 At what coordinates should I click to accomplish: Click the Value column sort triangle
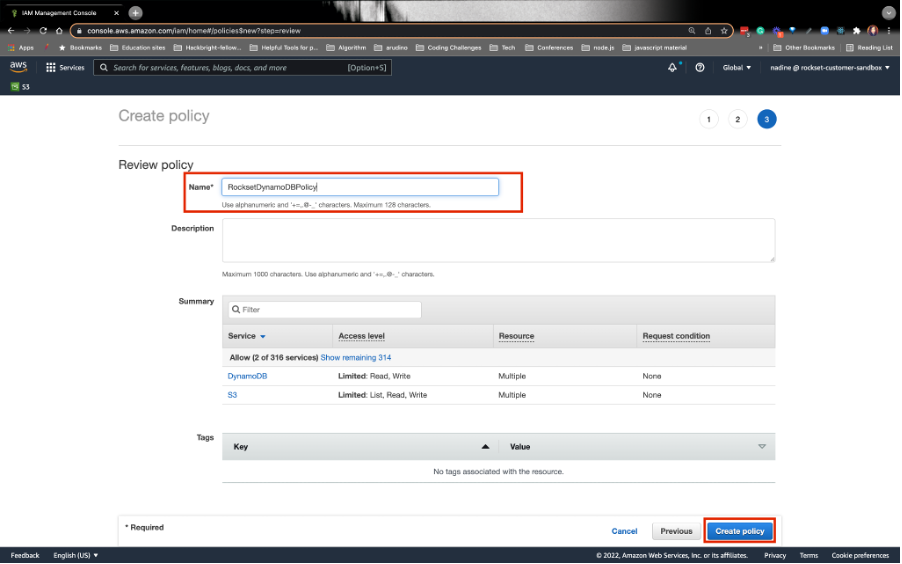[762, 447]
